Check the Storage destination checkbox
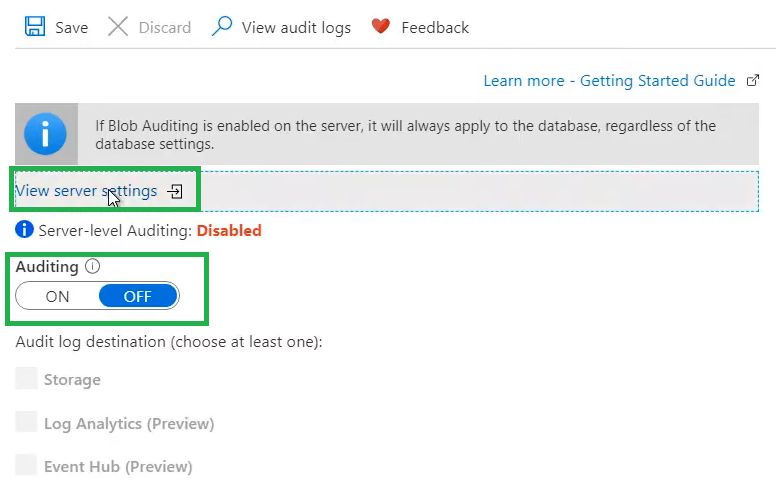This screenshot has height=488, width=776. point(27,379)
